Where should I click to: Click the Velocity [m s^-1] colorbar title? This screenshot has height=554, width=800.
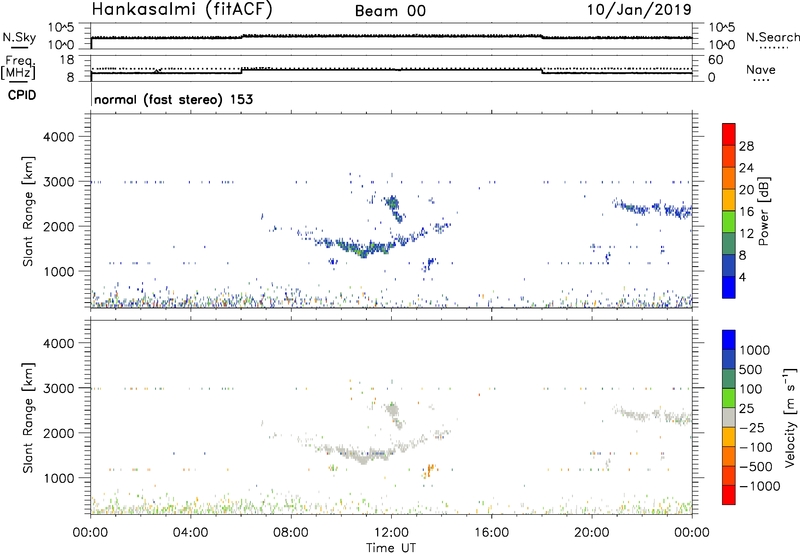tap(790, 417)
